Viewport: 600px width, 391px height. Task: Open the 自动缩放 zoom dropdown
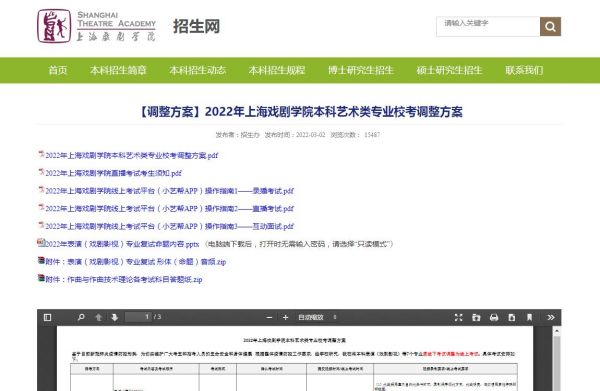tap(317, 317)
